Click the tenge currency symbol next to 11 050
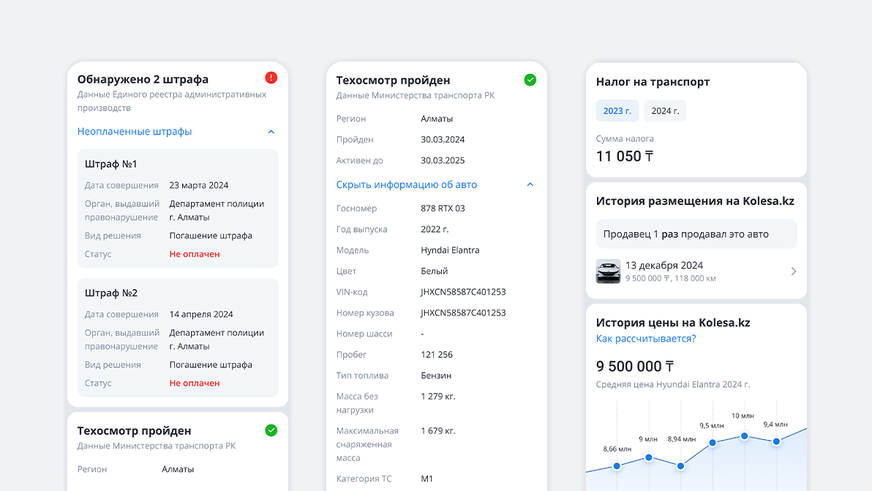The height and width of the screenshot is (491, 872). [648, 156]
